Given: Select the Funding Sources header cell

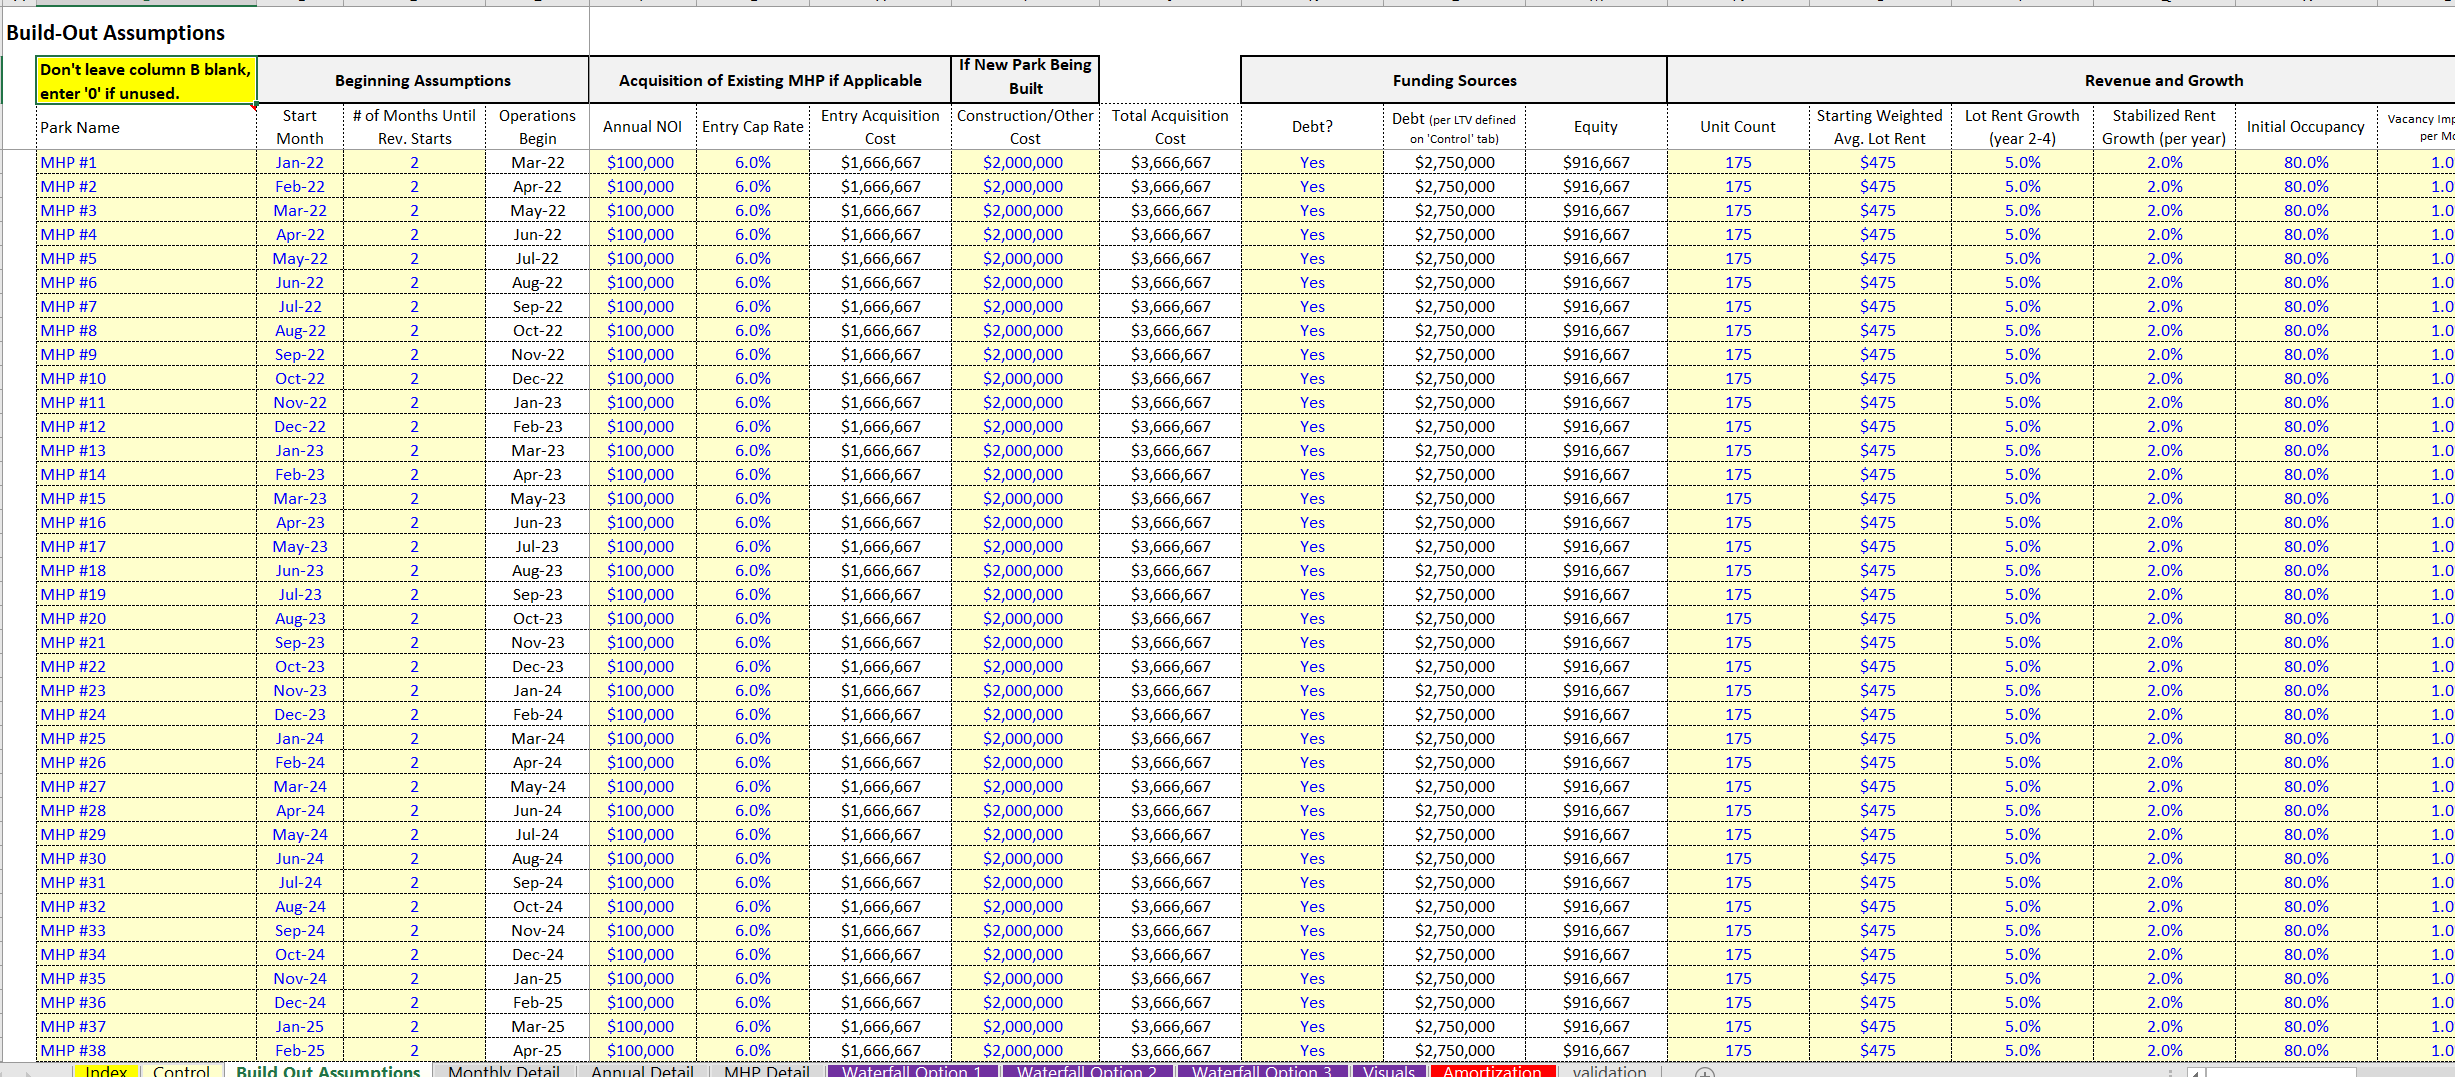Looking at the screenshot, I should point(1454,81).
